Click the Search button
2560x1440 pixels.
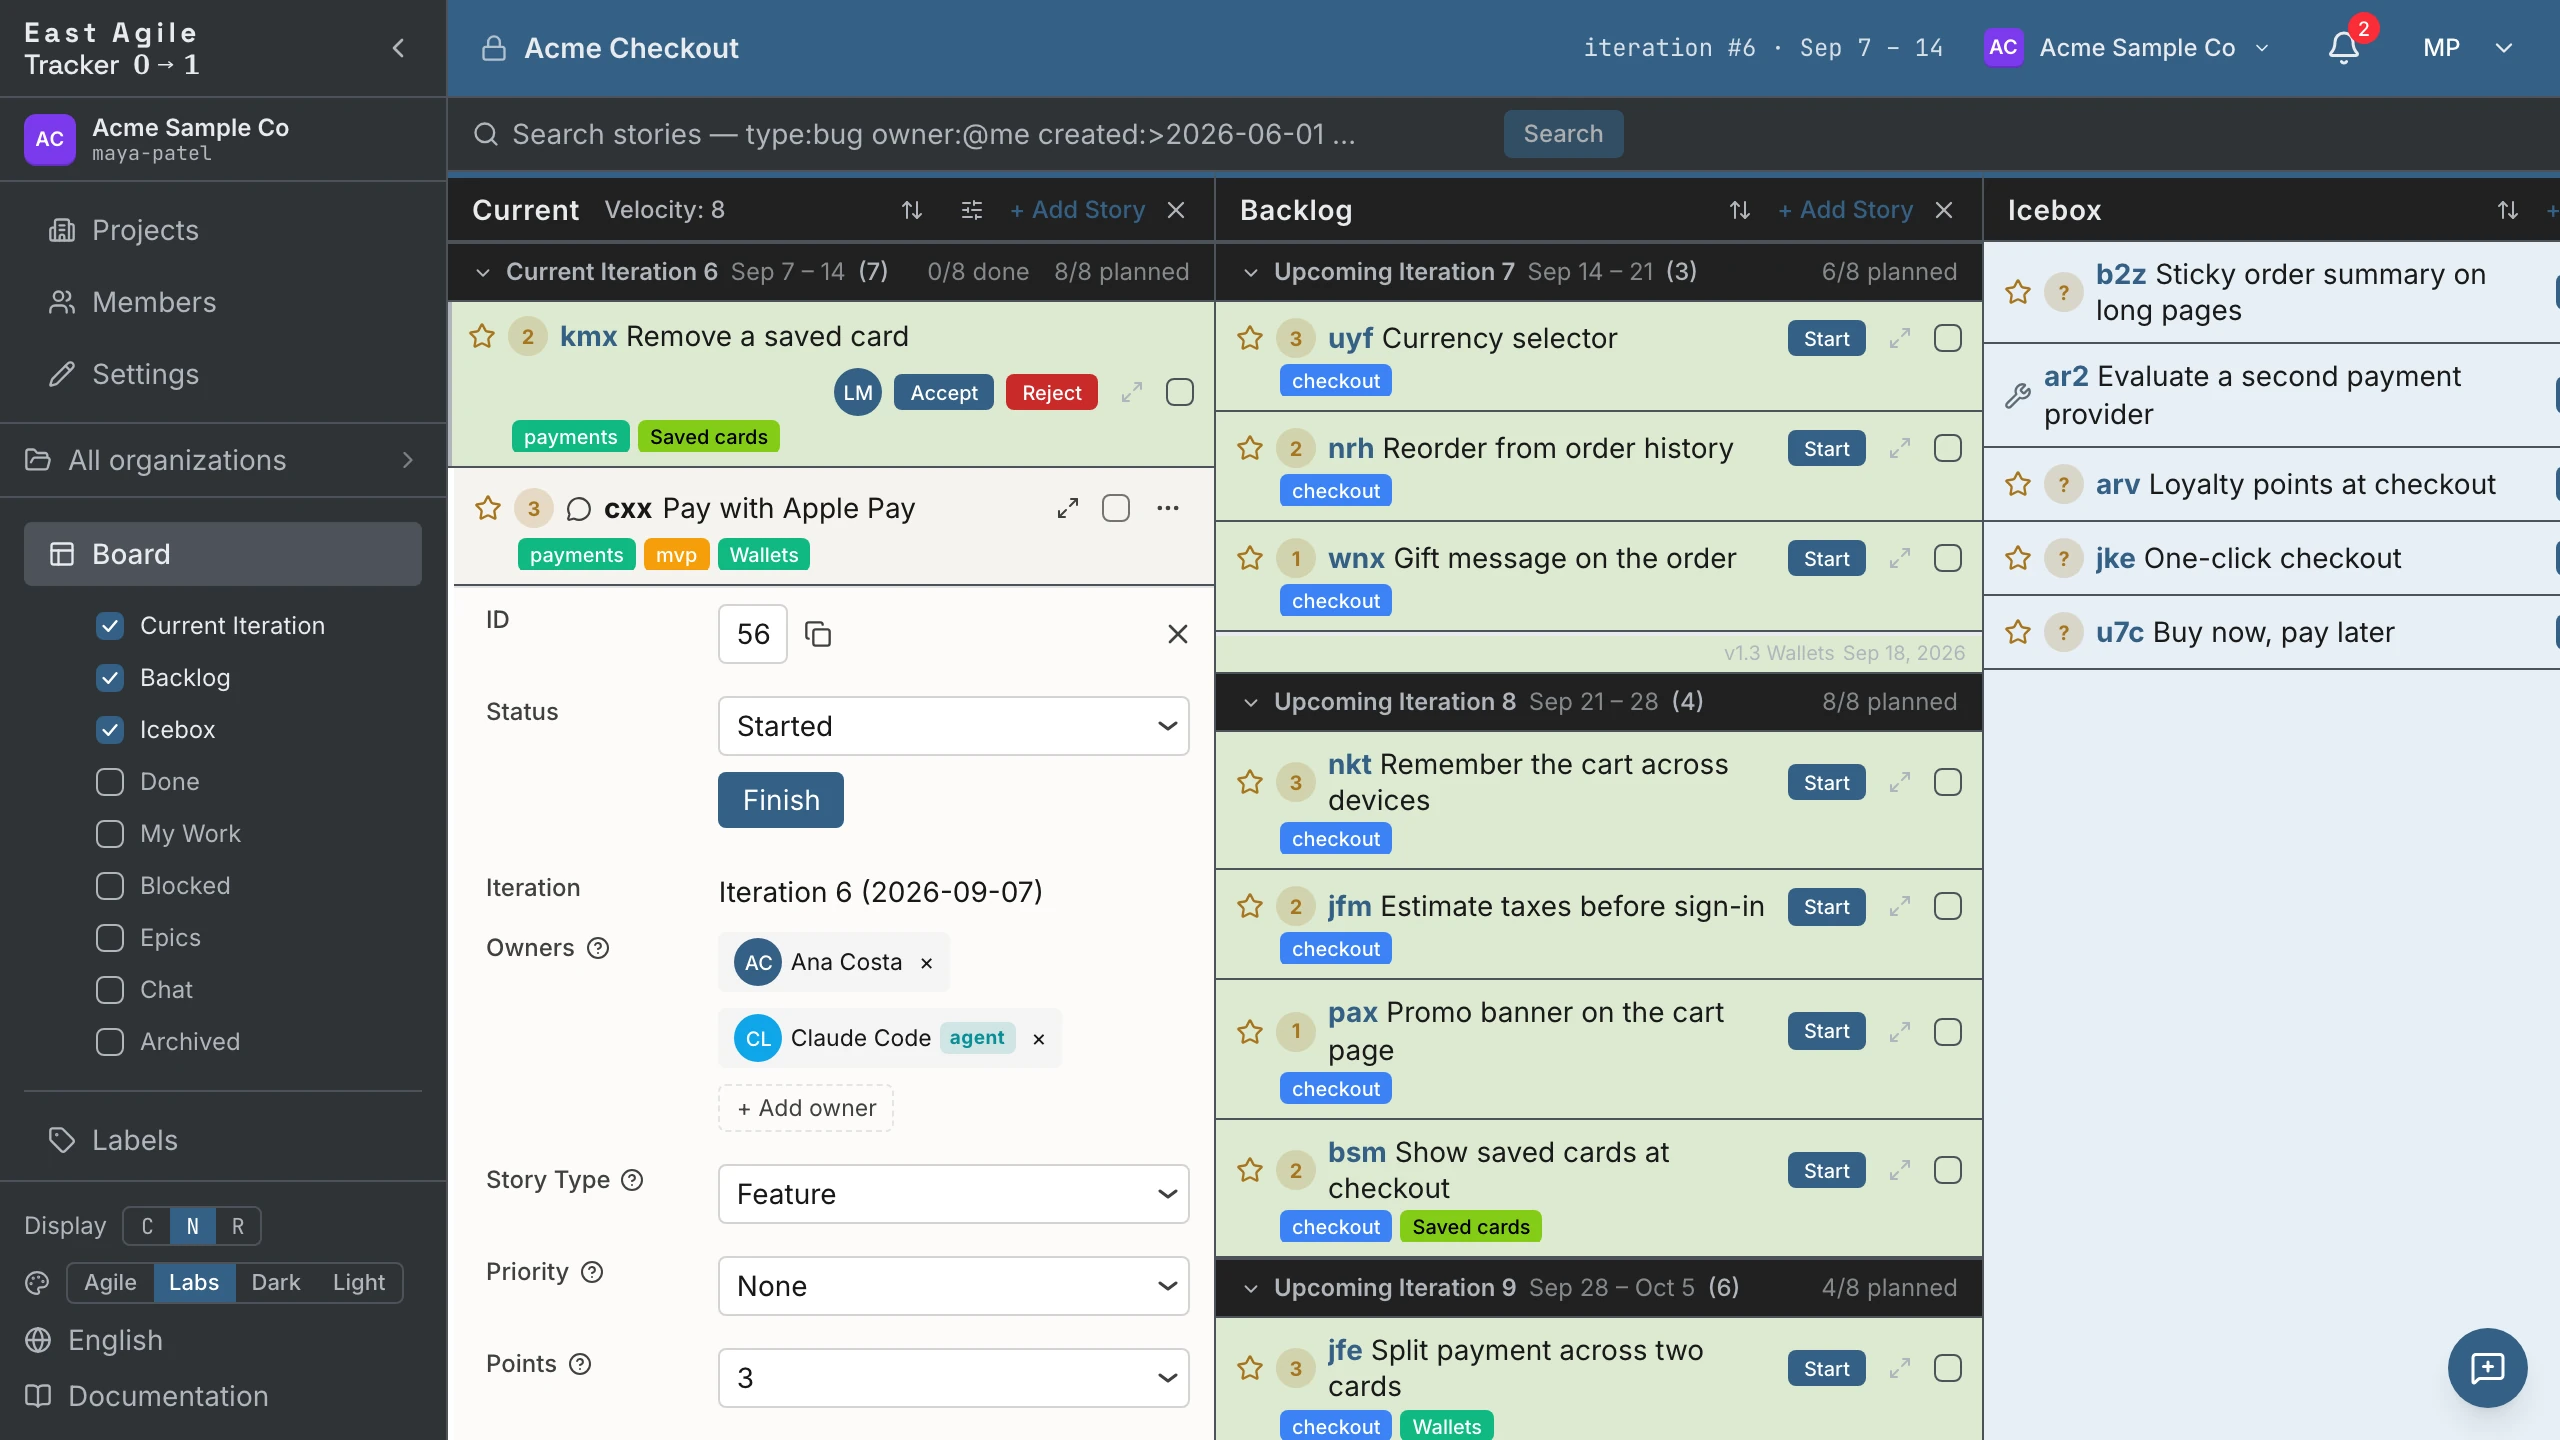pyautogui.click(x=1563, y=134)
